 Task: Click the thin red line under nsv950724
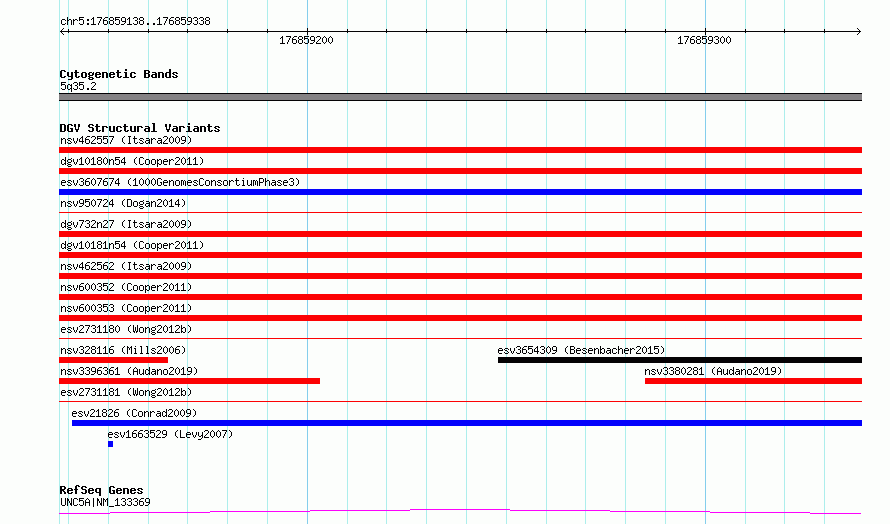click(460, 212)
